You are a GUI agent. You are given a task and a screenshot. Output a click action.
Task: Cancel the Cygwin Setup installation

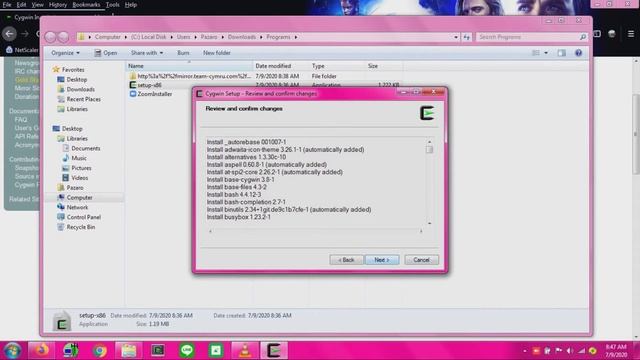tap(421, 260)
